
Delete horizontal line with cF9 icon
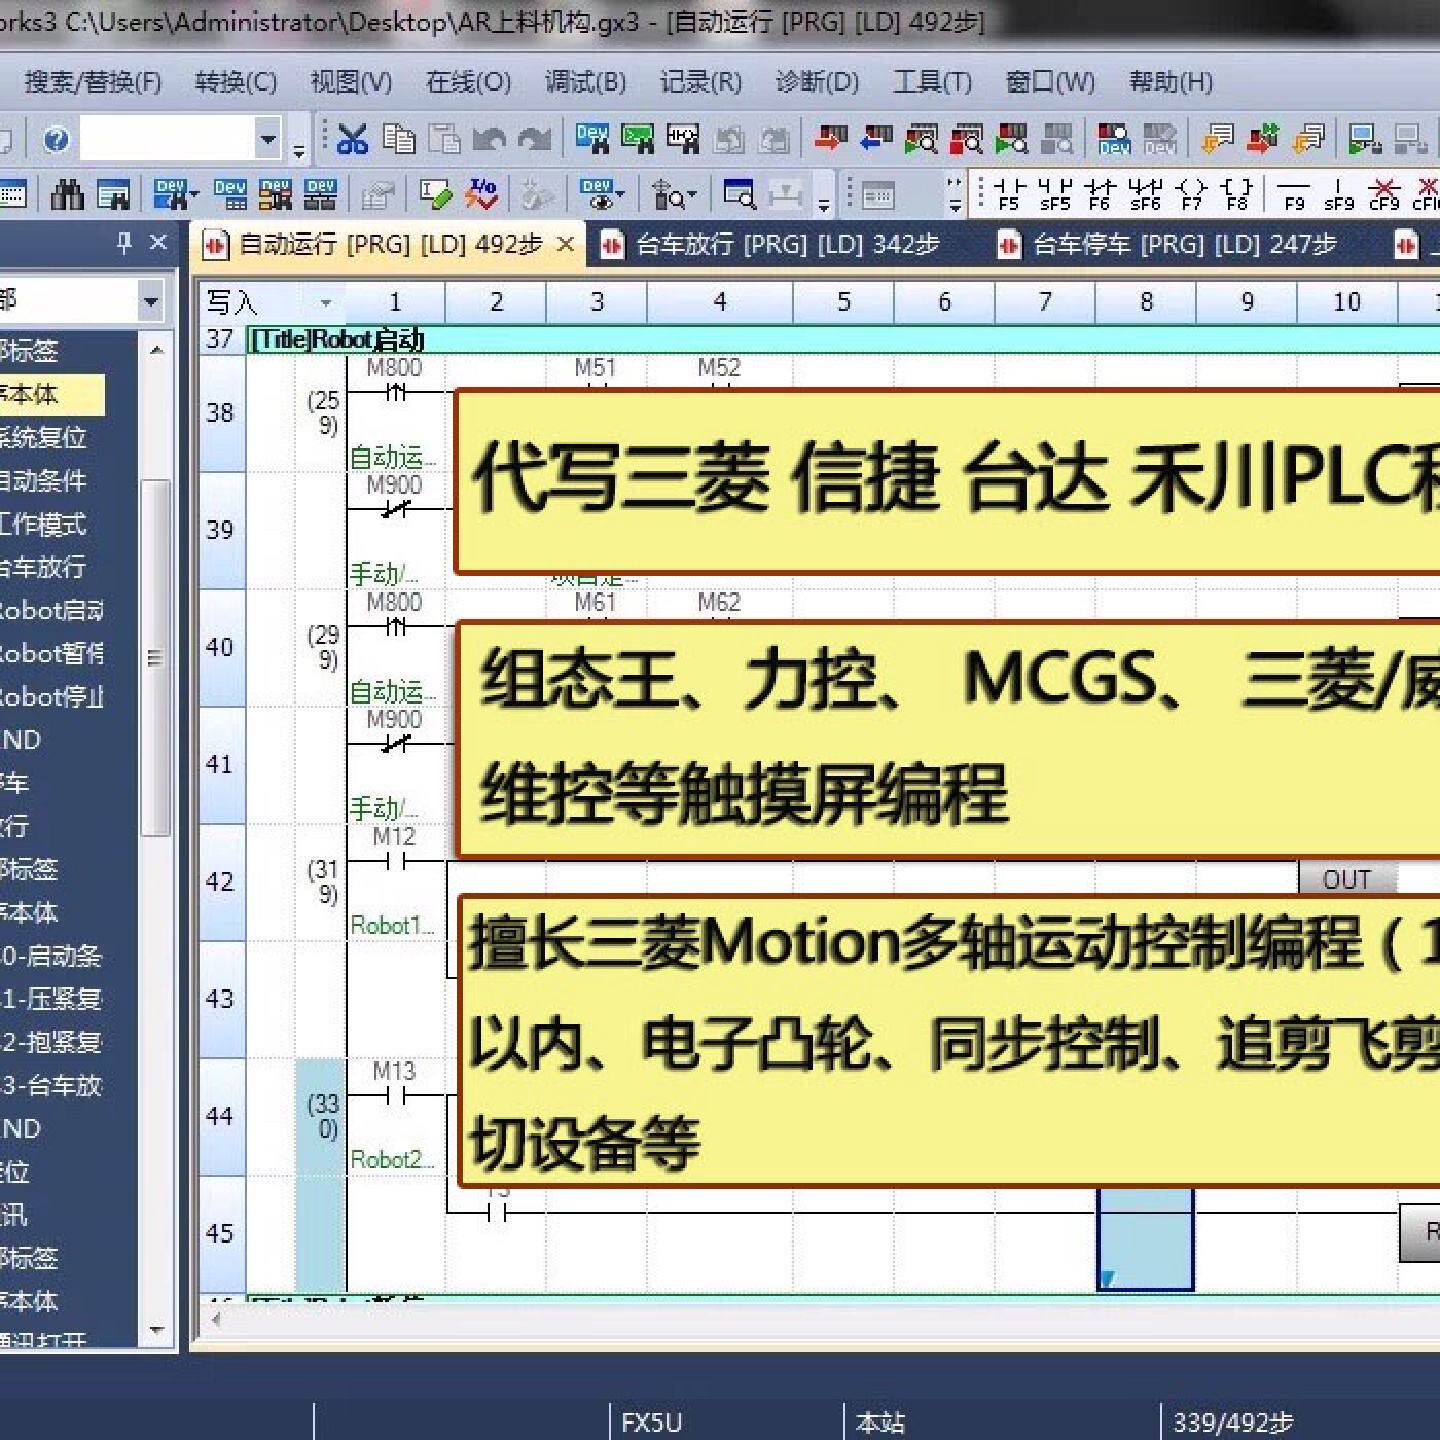(x=1384, y=194)
